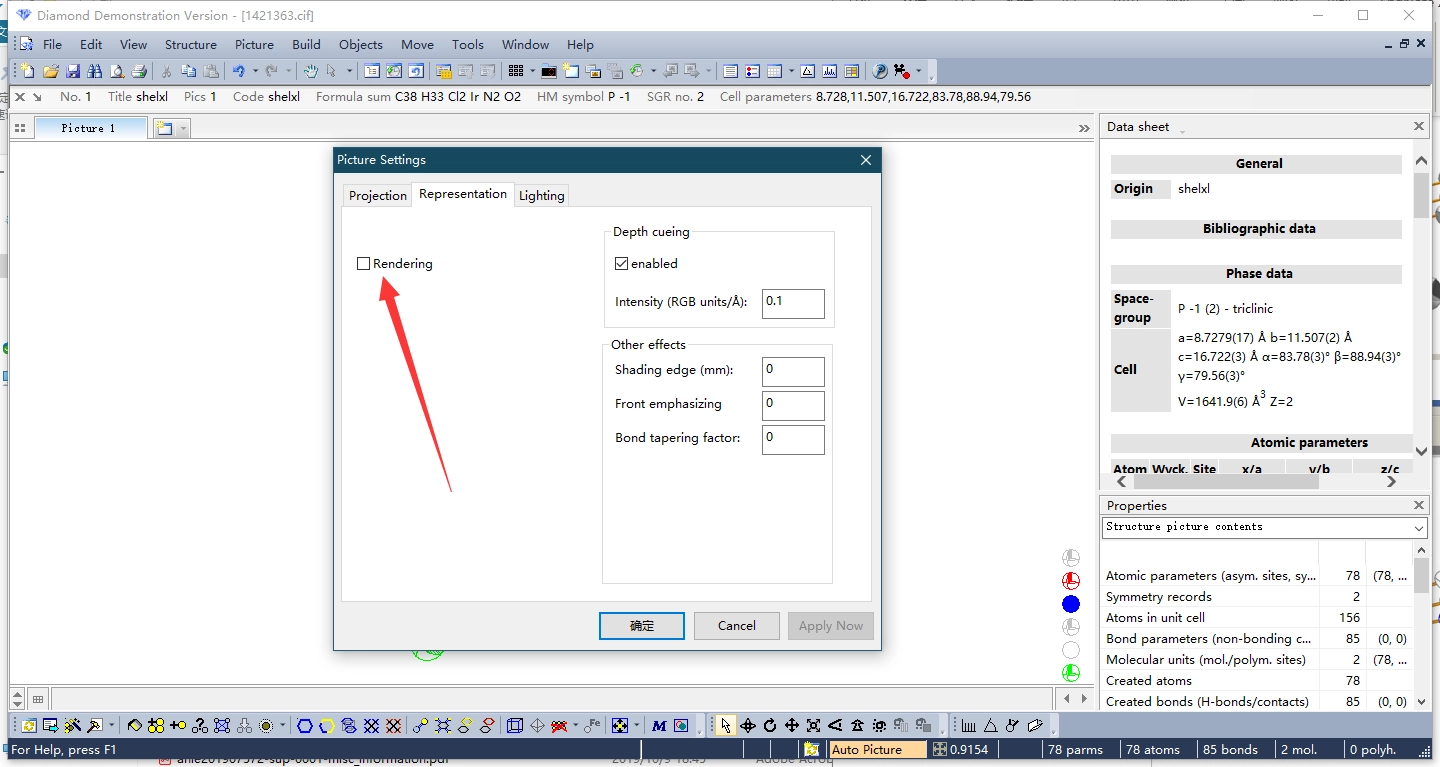The height and width of the screenshot is (767, 1440).
Task: Click the grid layout icon in toolbar
Action: point(516,71)
